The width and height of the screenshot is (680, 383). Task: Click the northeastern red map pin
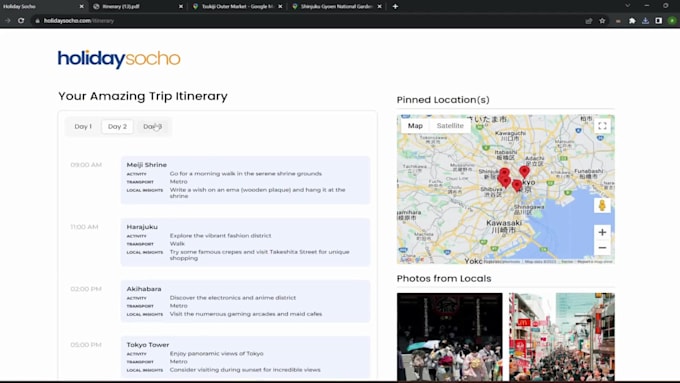tap(524, 171)
